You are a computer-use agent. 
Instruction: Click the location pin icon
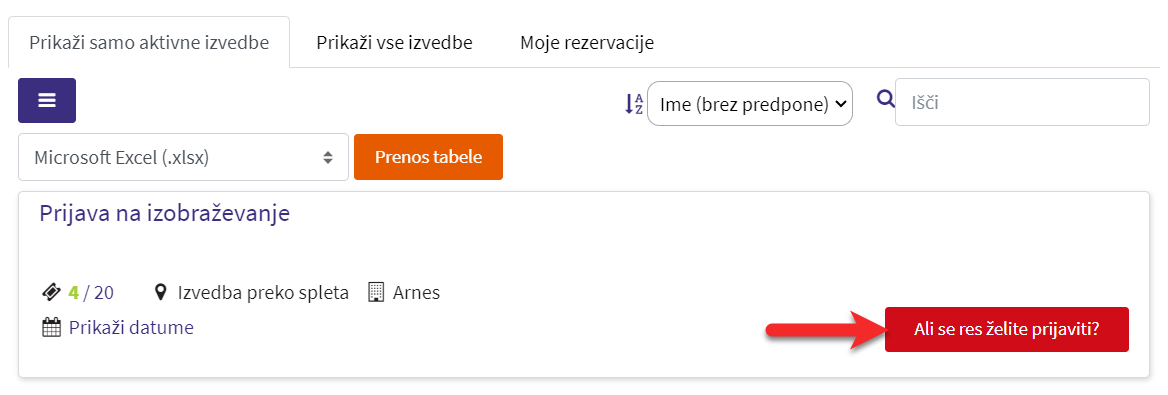(x=159, y=292)
